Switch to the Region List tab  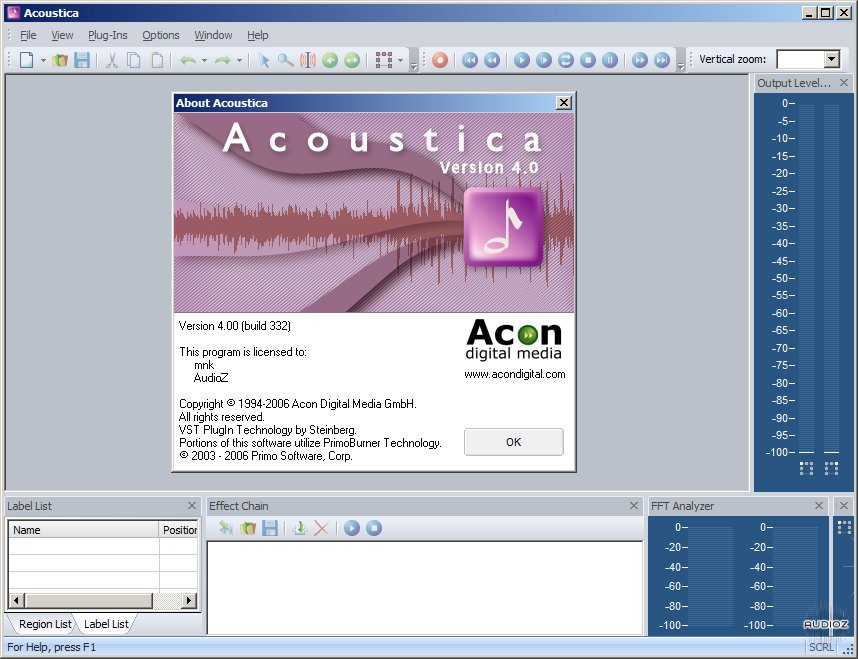pyautogui.click(x=45, y=624)
